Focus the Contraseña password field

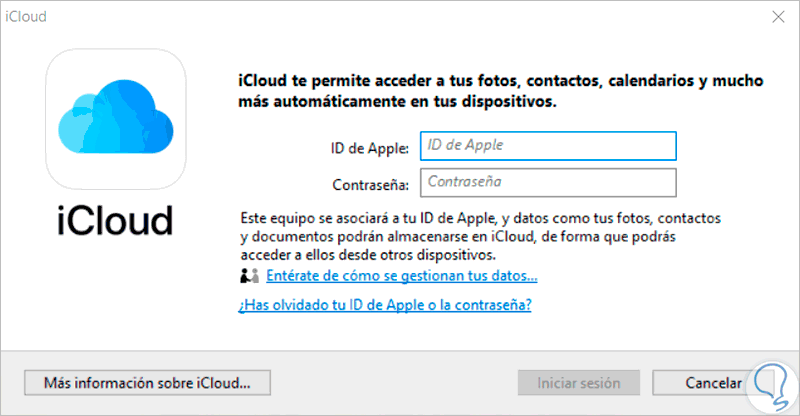[x=549, y=183]
